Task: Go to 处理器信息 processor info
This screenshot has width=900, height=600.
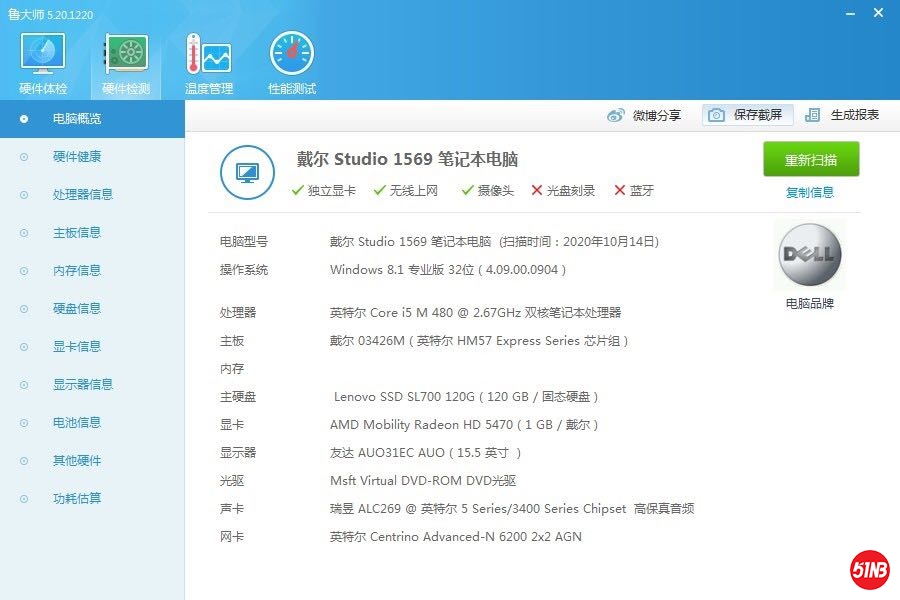Action: (x=82, y=195)
